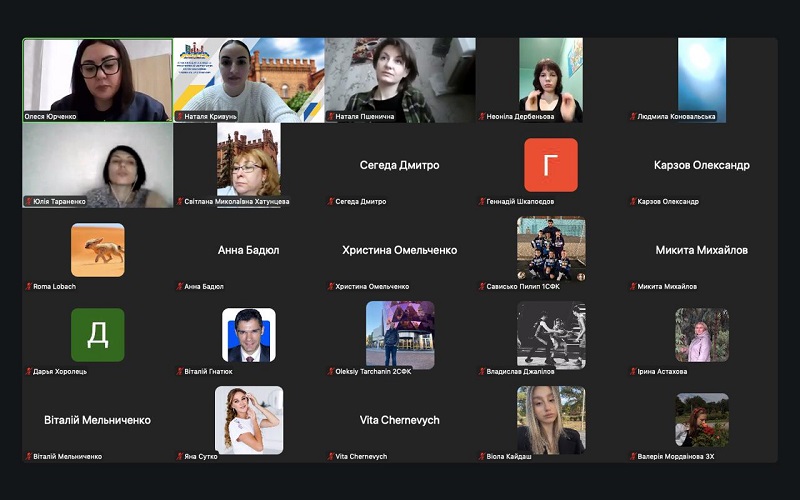Viewport: 800px width, 500px height.
Task: Click muted mic icon beside Наталя Кривунь
Action: 180,116
